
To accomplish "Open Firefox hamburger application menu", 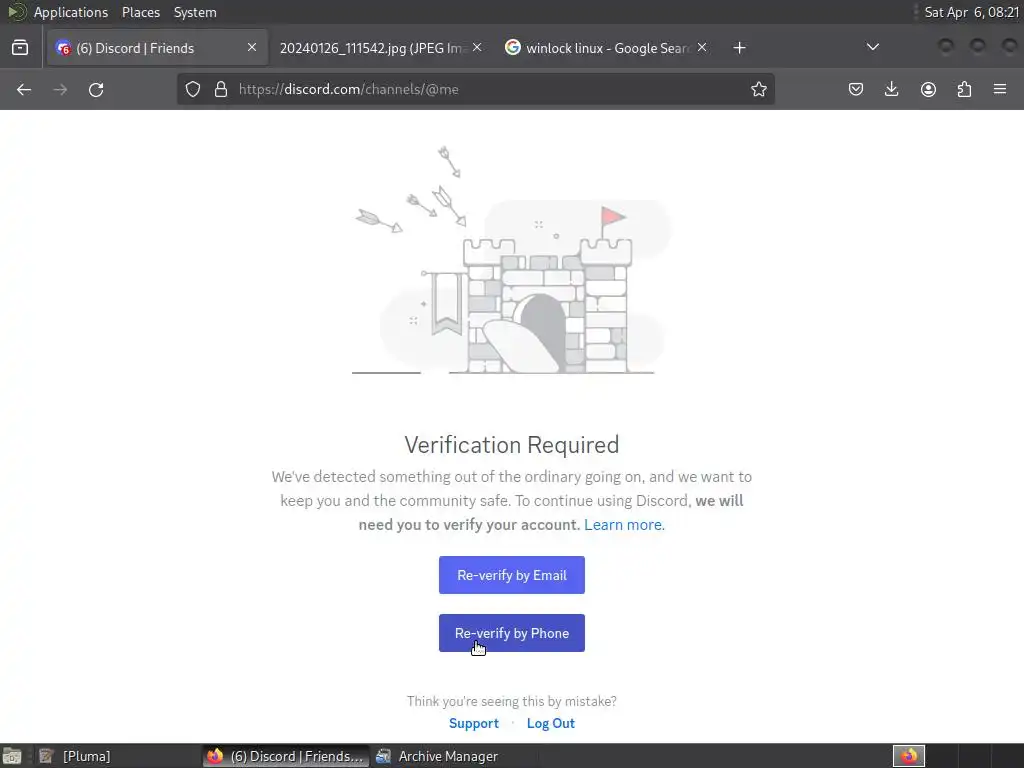I will click(1000, 89).
